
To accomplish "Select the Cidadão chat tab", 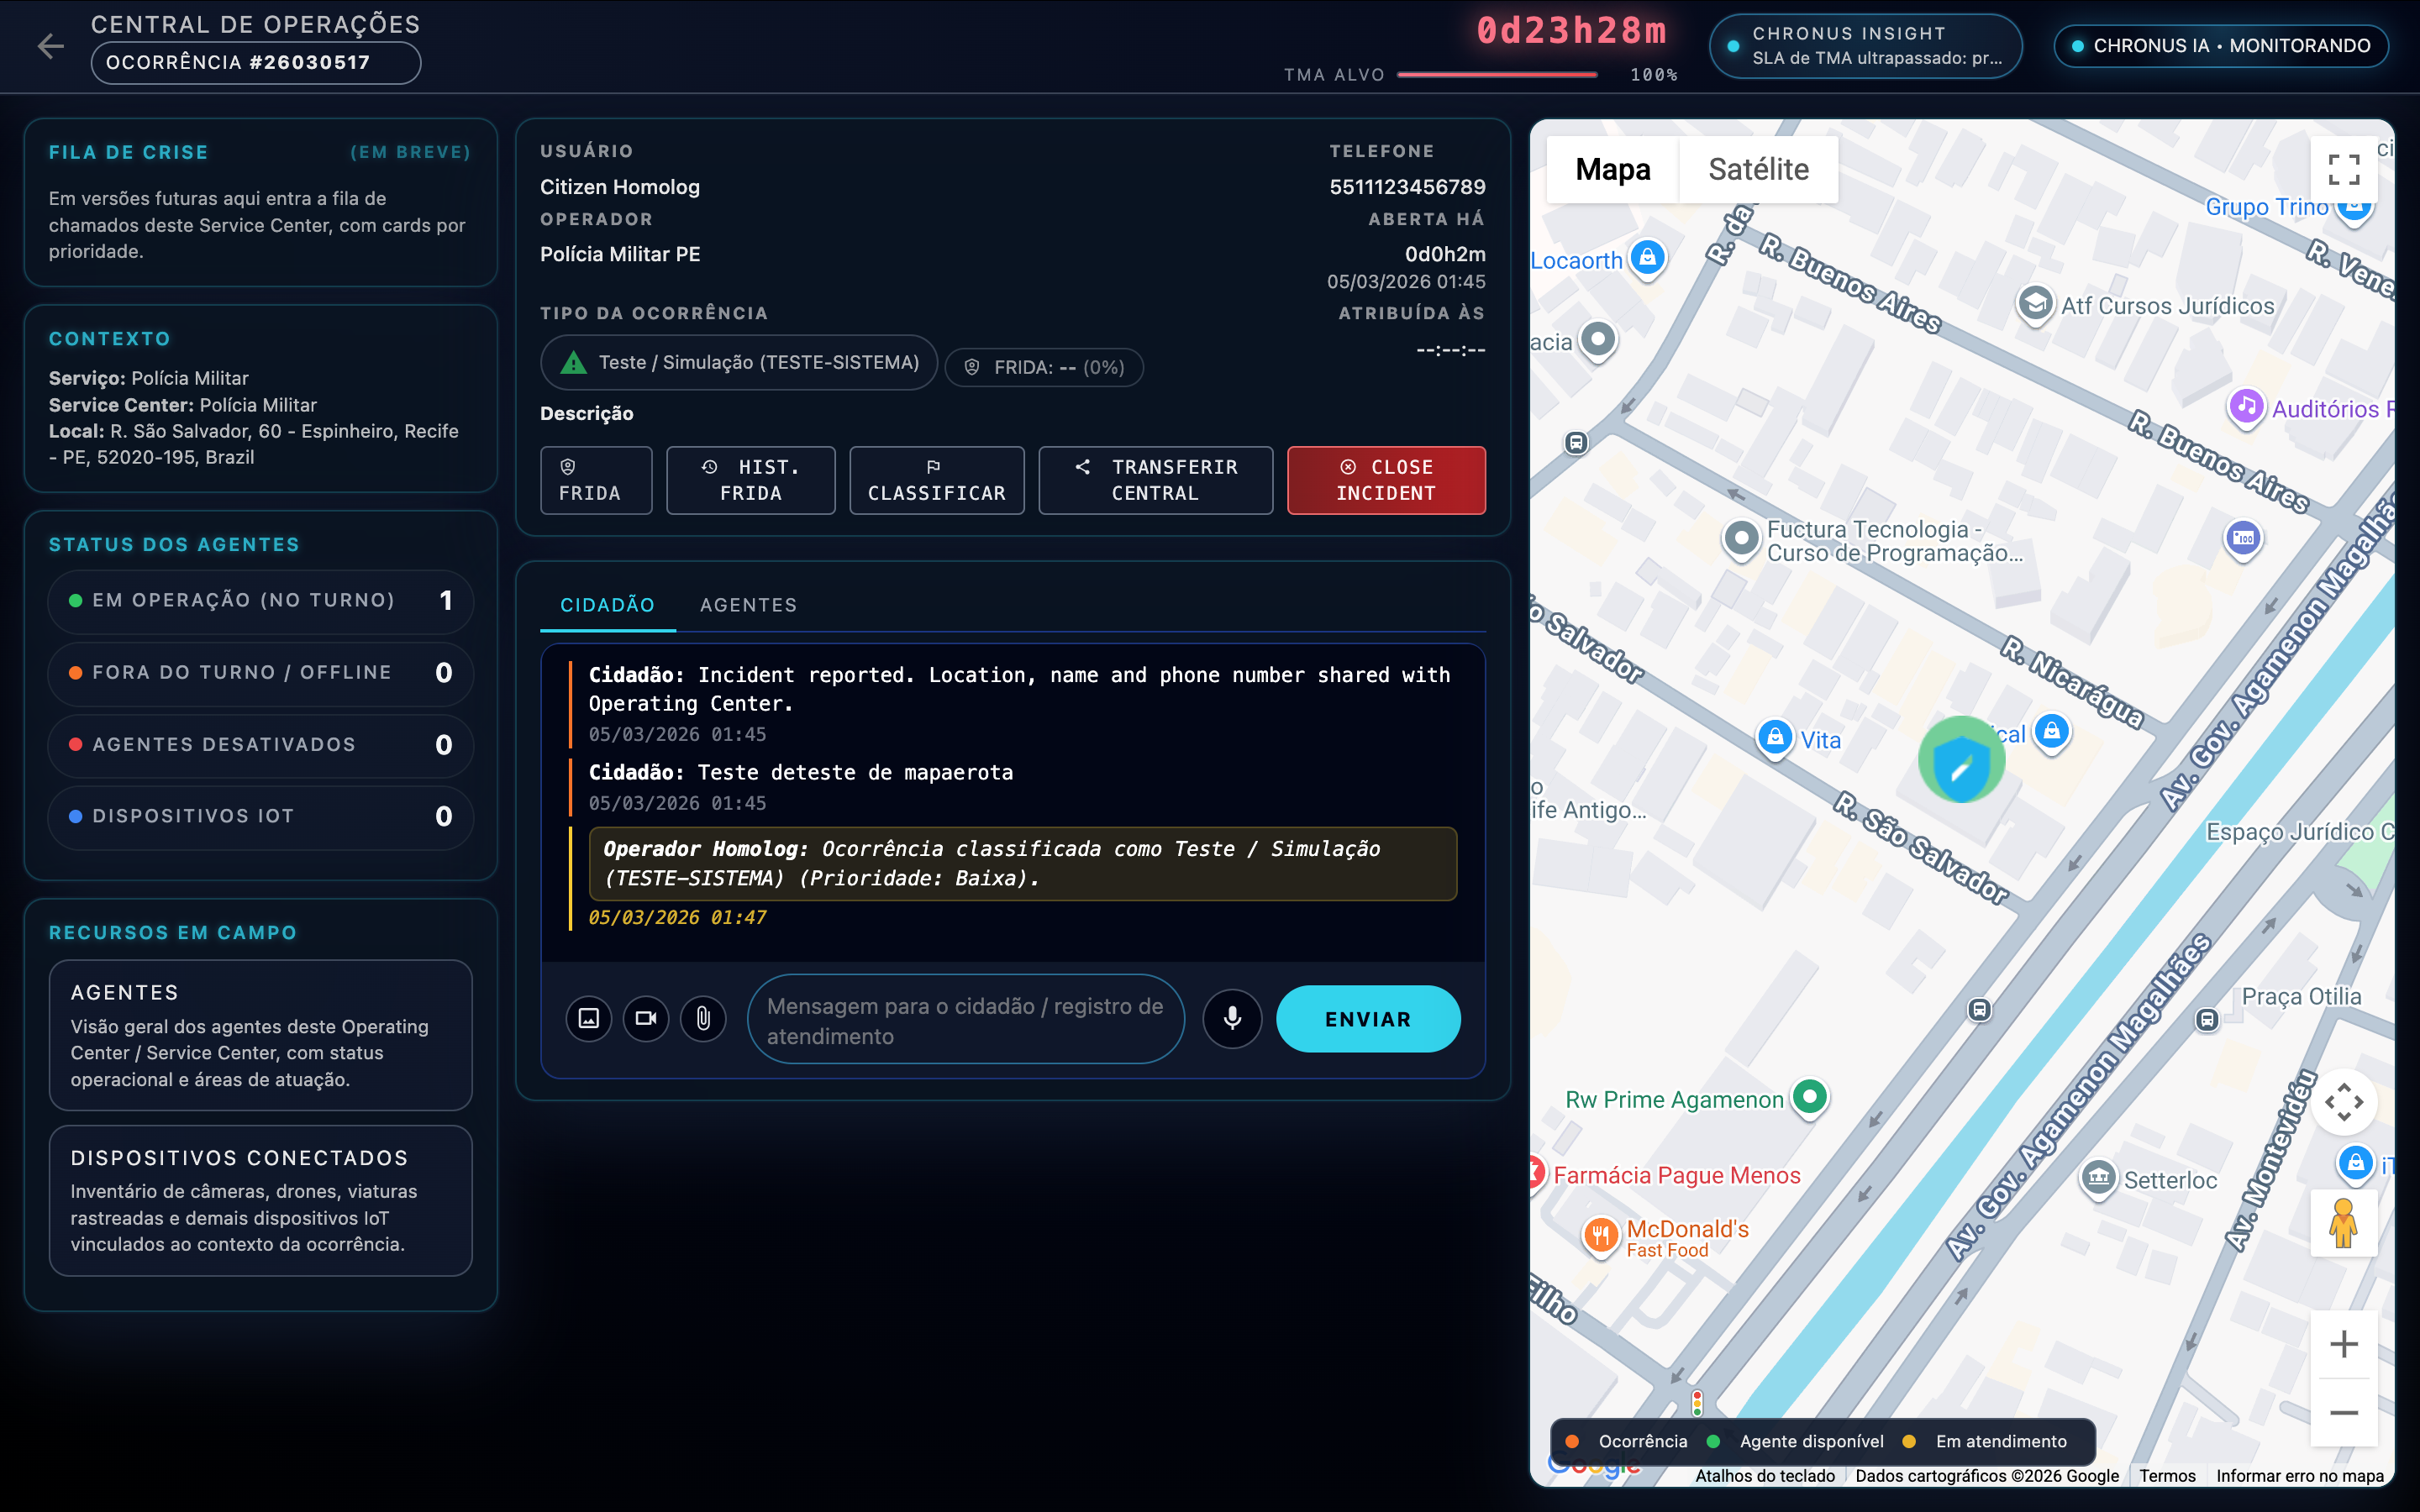I will (x=607, y=605).
